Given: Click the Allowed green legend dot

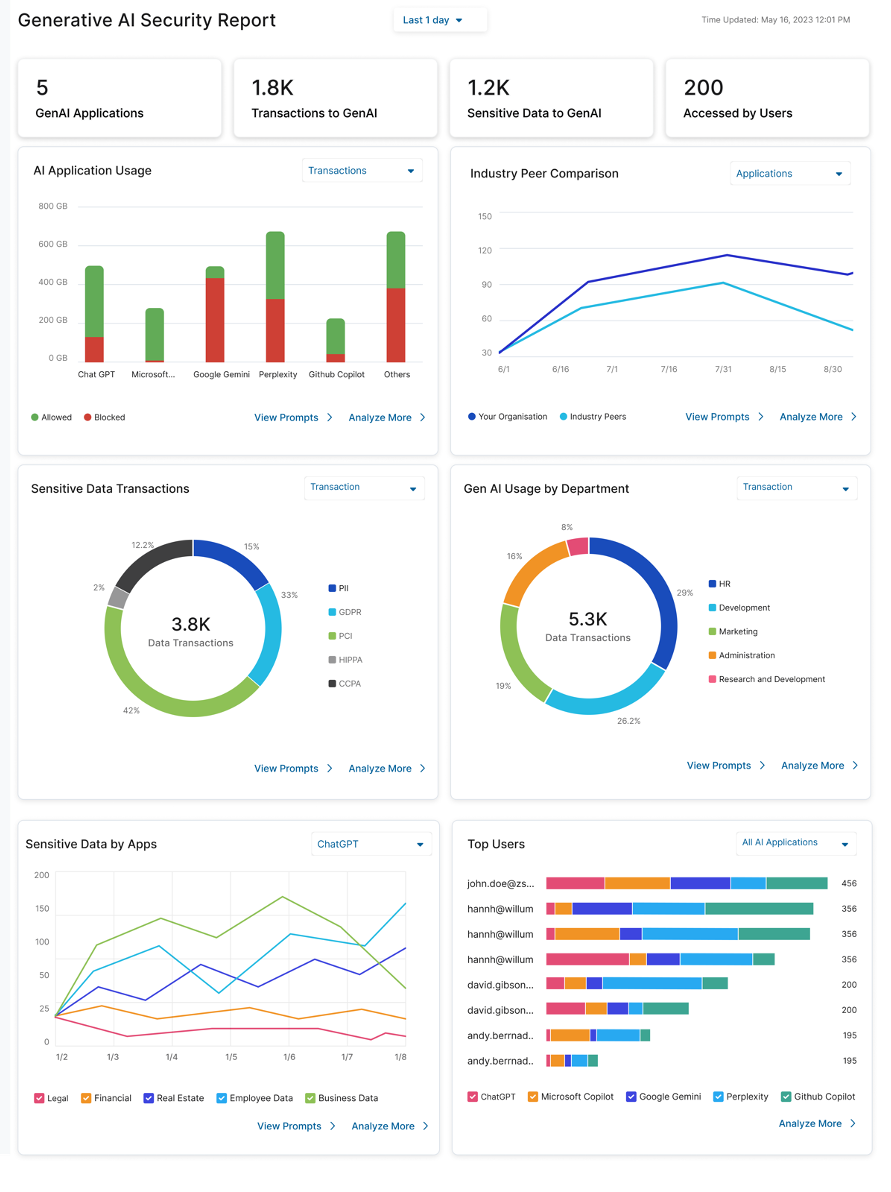Looking at the screenshot, I should (x=34, y=417).
